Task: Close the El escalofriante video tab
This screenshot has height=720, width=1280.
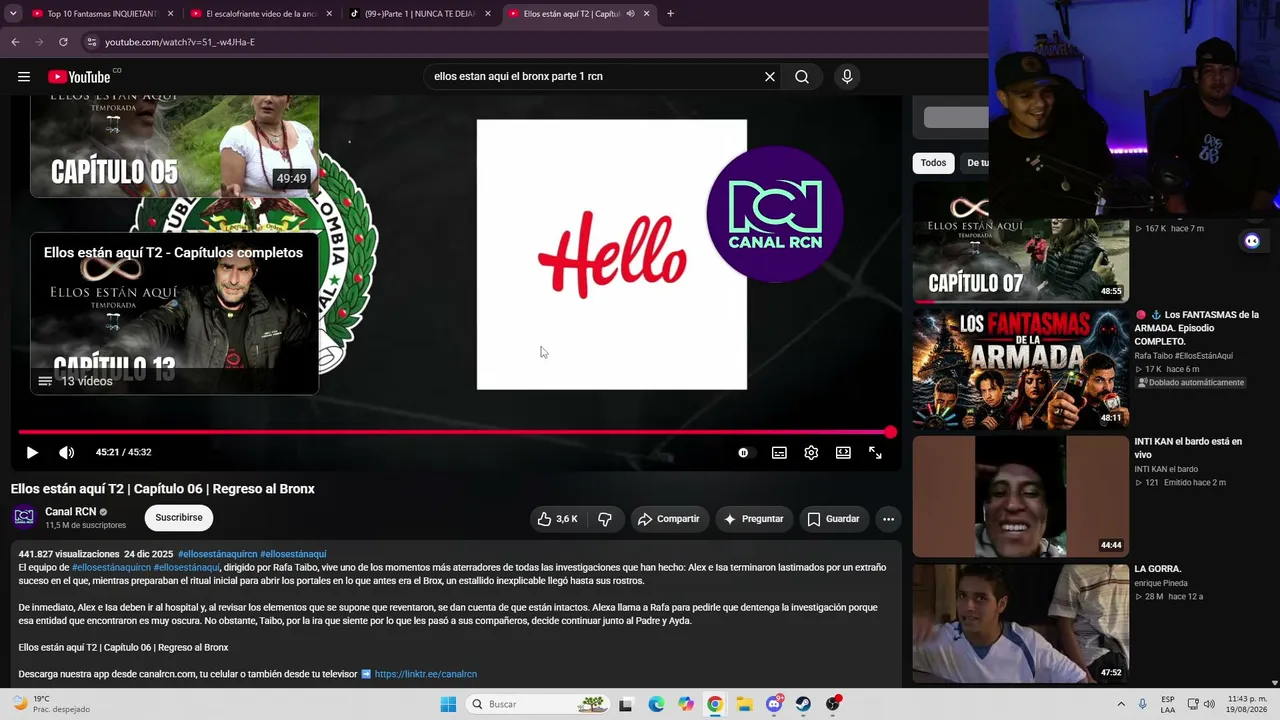Action: 329,14
